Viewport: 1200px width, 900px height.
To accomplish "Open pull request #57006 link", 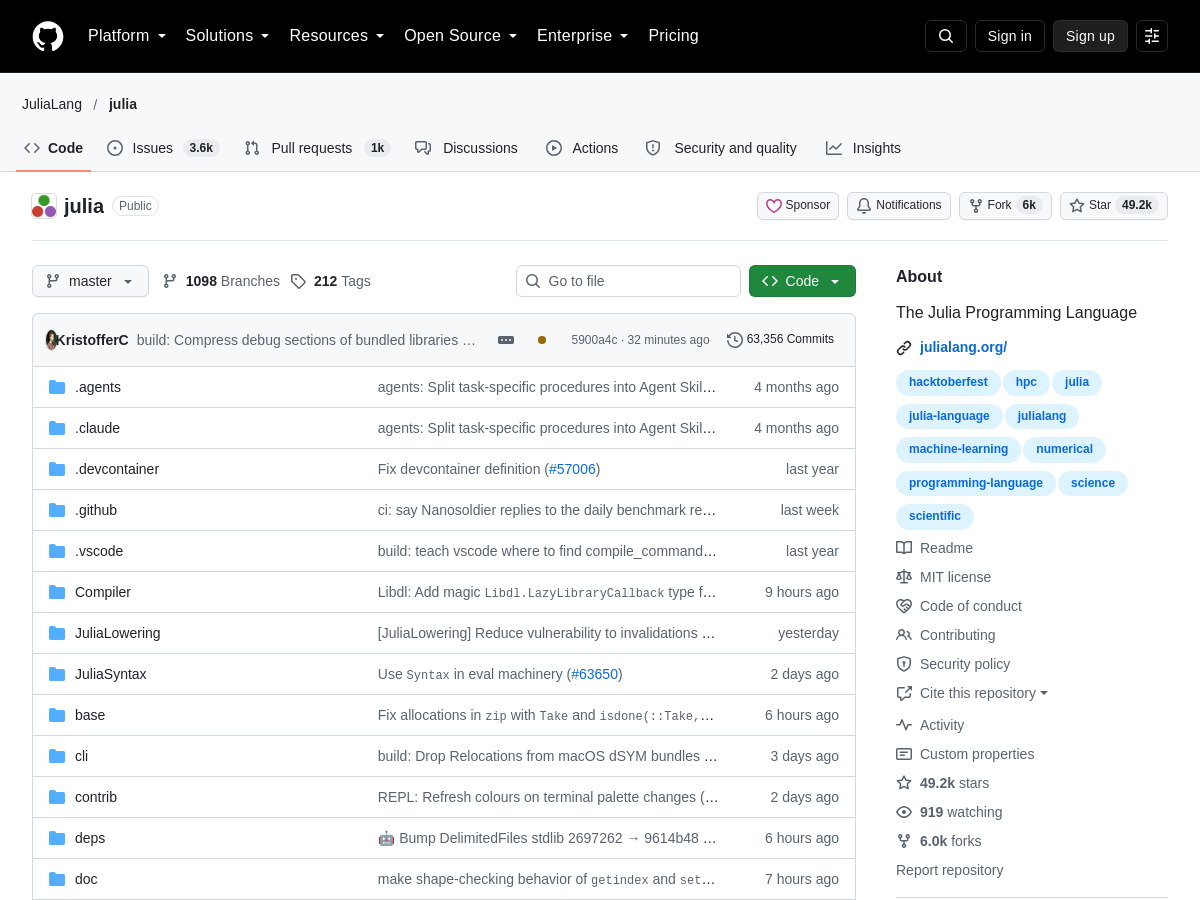I will pos(572,469).
